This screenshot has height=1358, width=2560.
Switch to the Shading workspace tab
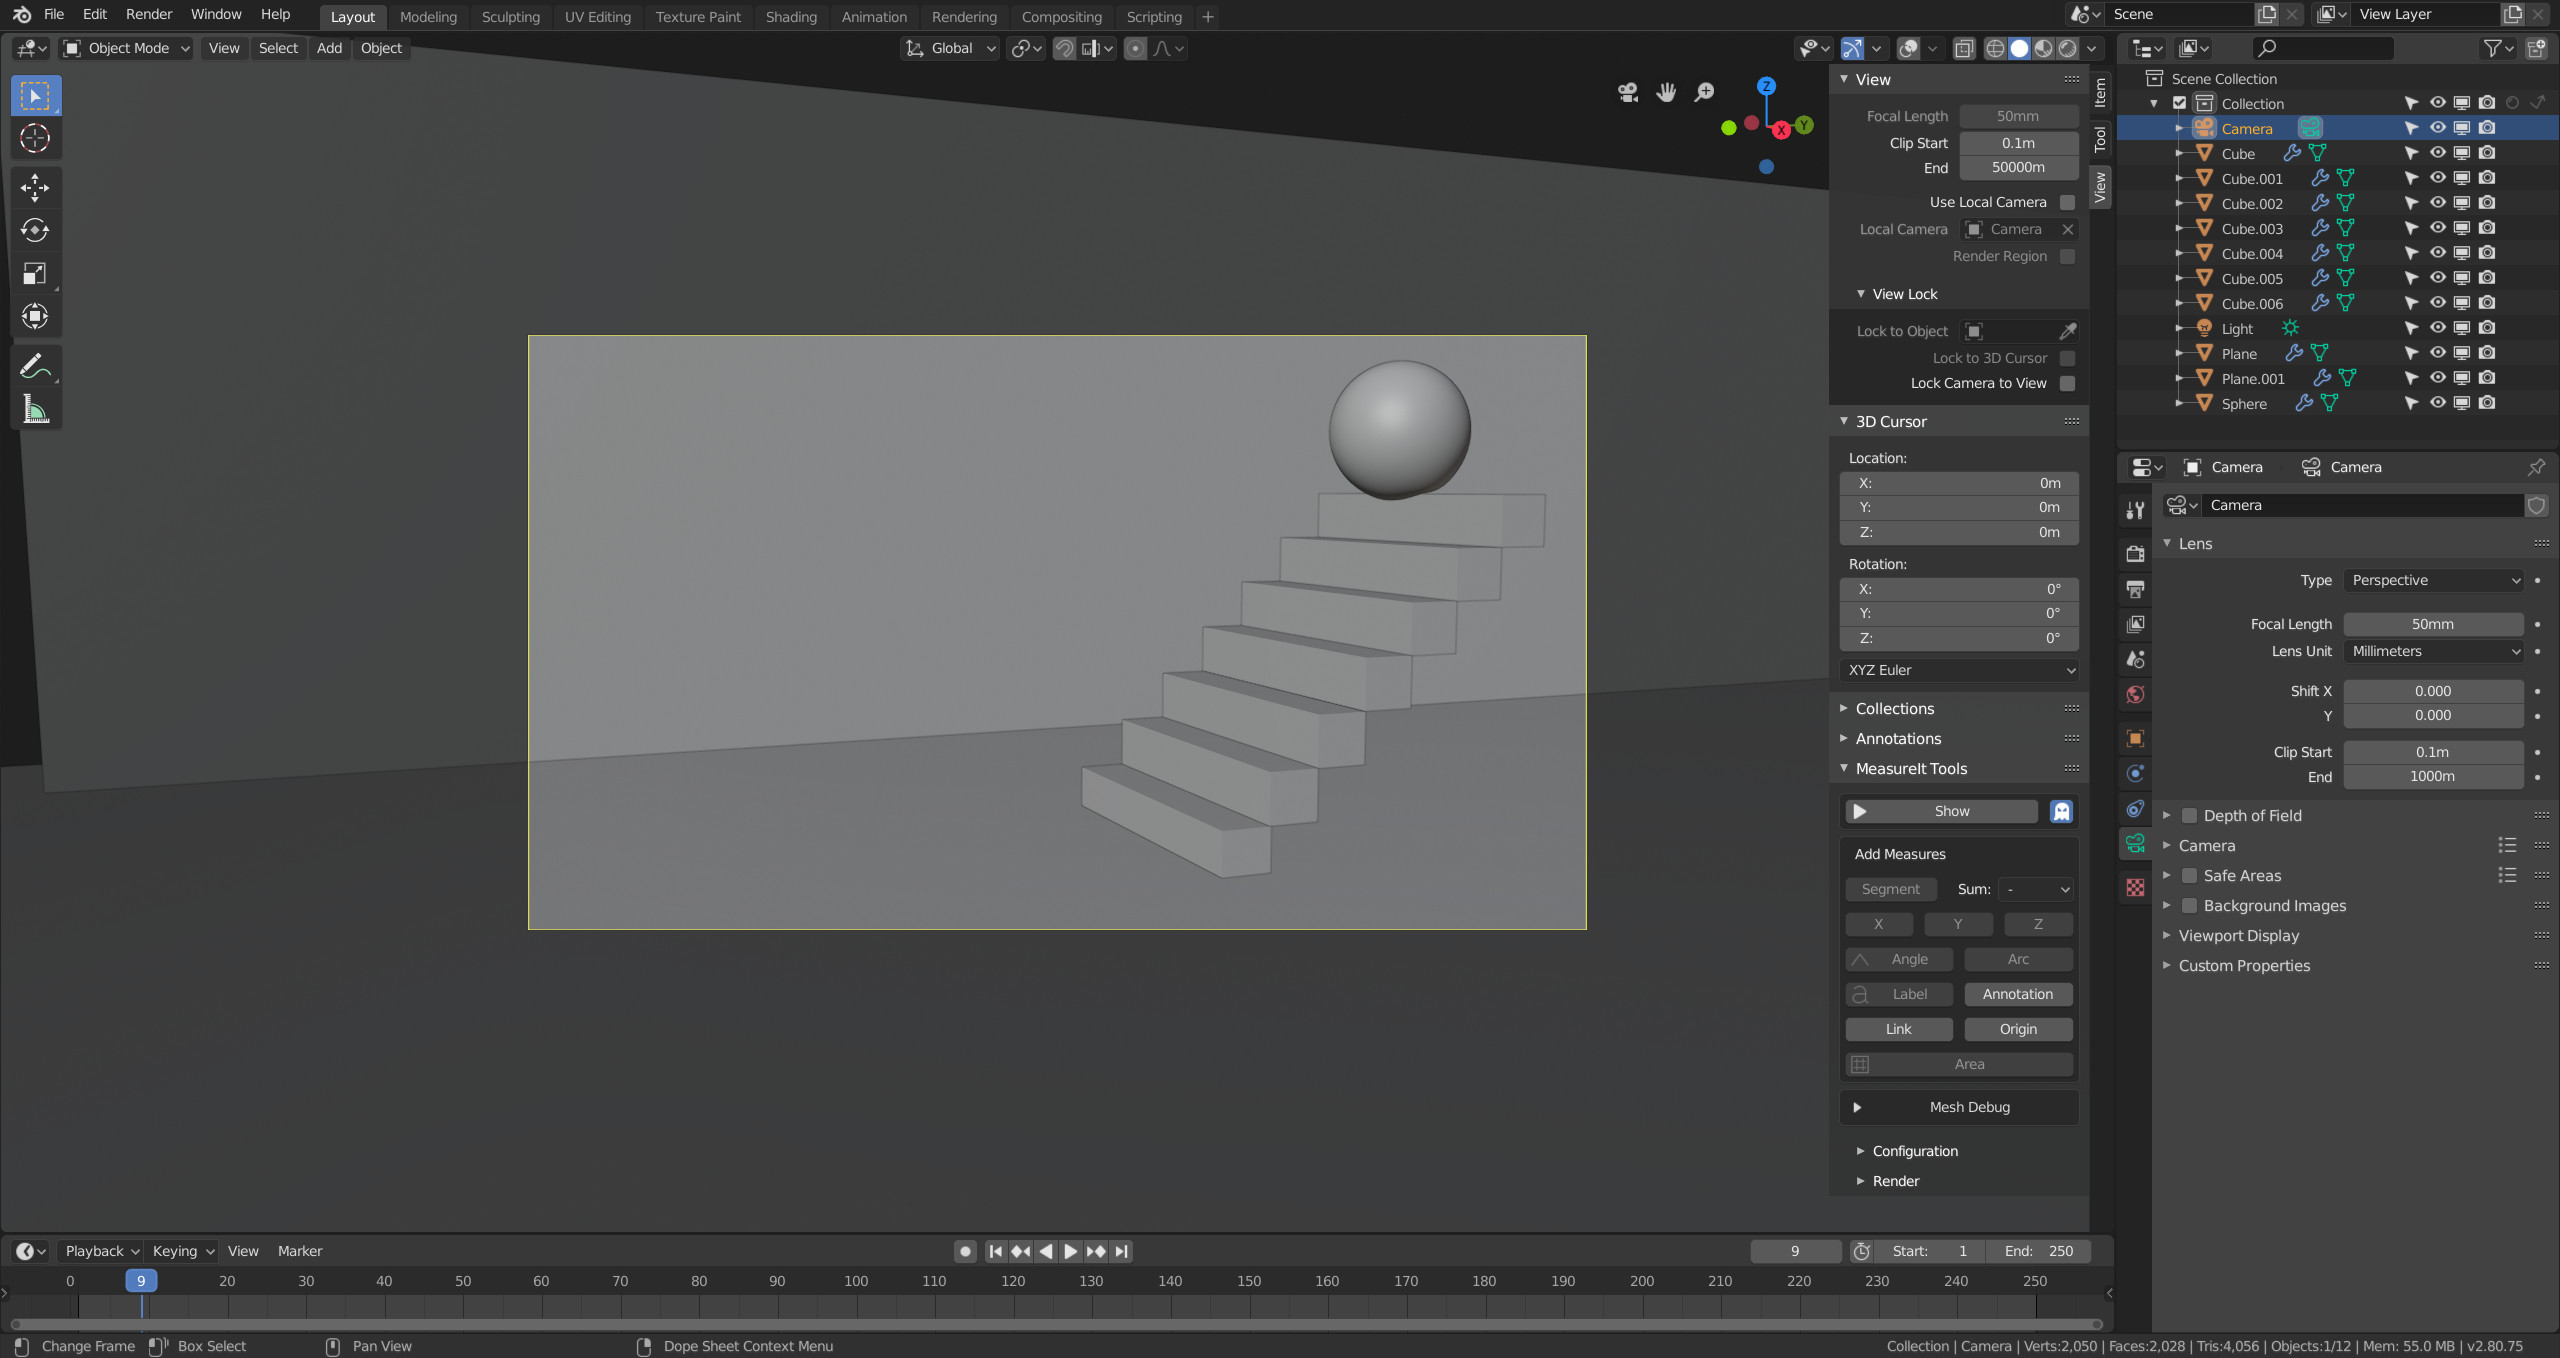[791, 17]
